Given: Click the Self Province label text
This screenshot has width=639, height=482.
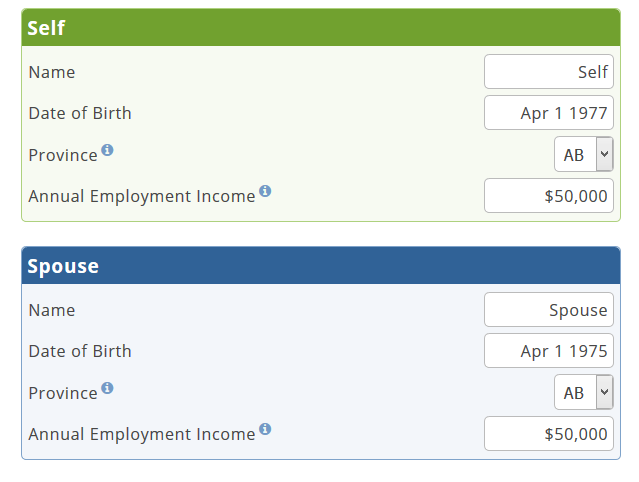Looking at the screenshot, I should coord(63,155).
